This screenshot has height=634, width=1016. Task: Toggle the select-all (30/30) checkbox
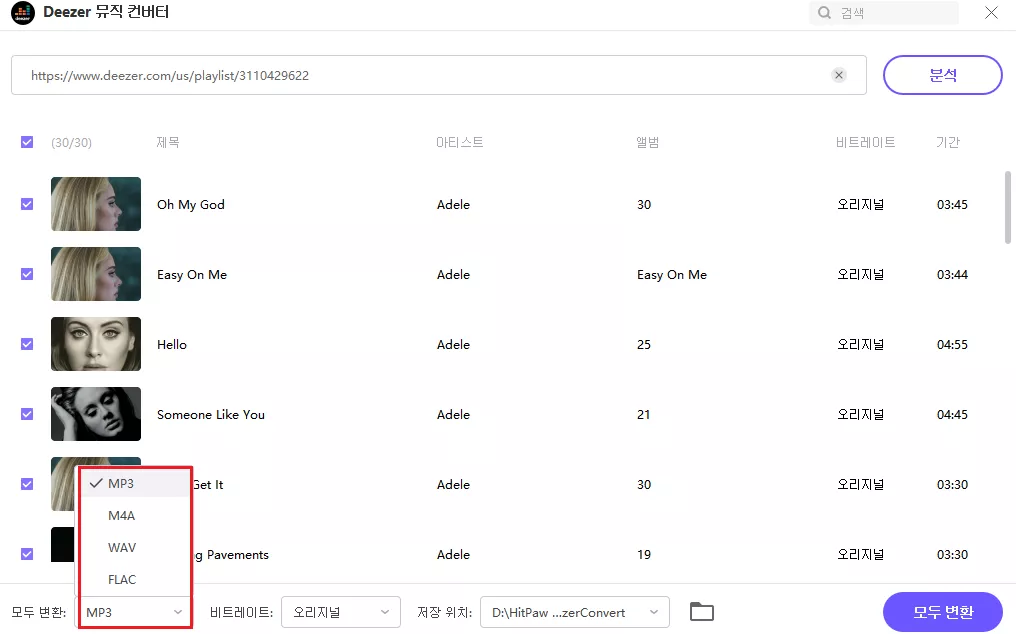coord(27,142)
